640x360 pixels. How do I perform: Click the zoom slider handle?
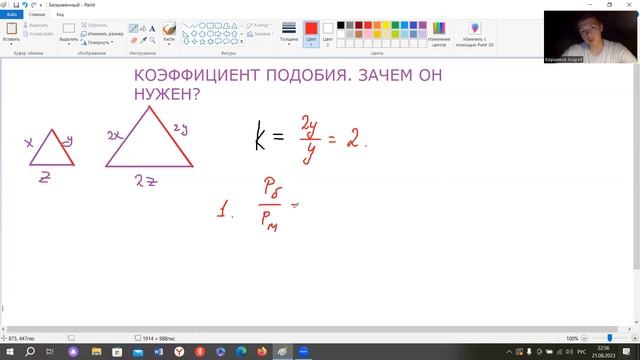pyautogui.click(x=609, y=338)
